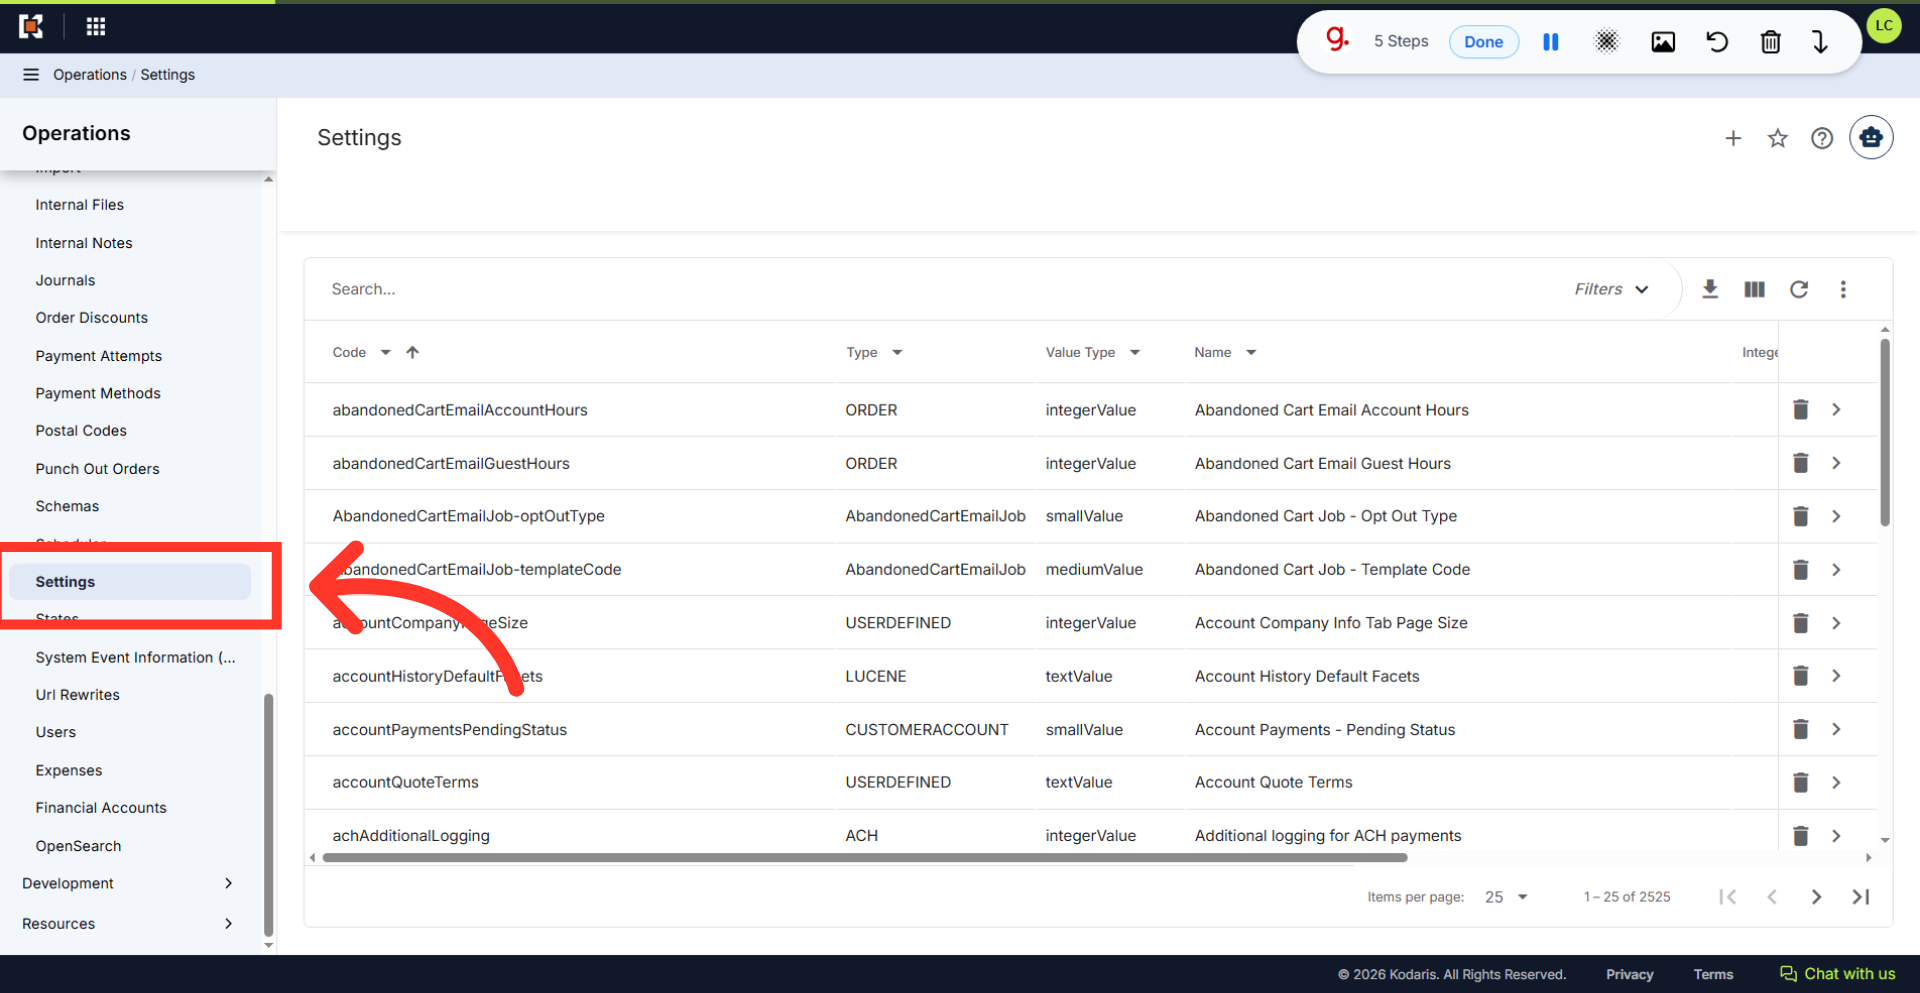Delete the abandonedCartEmailAccountHours setting

1801,410
